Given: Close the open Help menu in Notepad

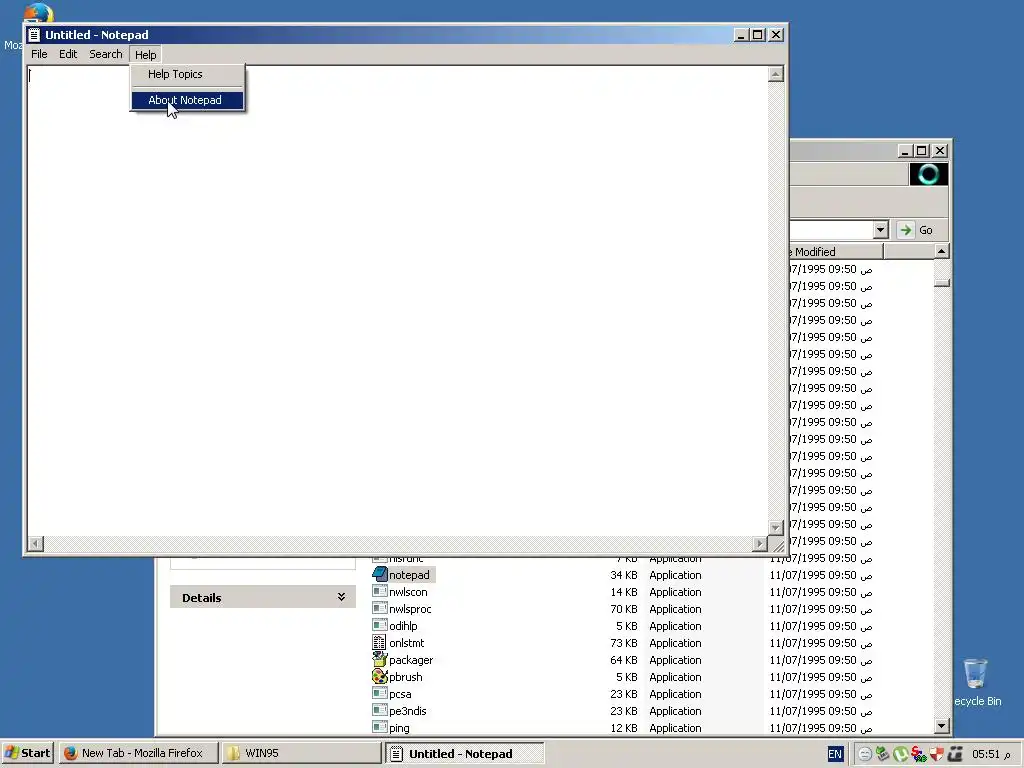Looking at the screenshot, I should (145, 55).
